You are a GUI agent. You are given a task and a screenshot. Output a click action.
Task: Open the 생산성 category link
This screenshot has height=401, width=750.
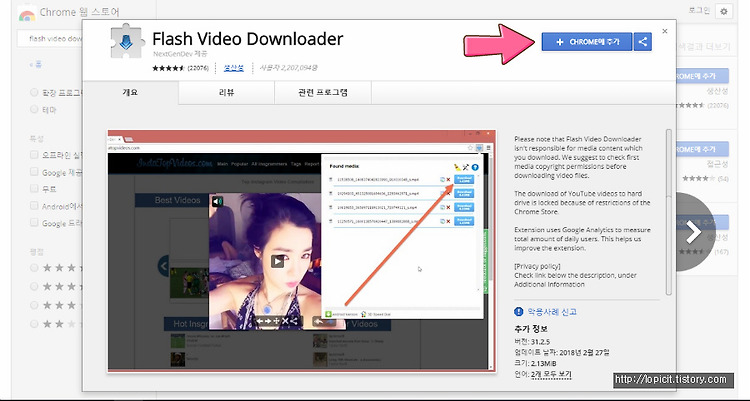click(x=234, y=68)
